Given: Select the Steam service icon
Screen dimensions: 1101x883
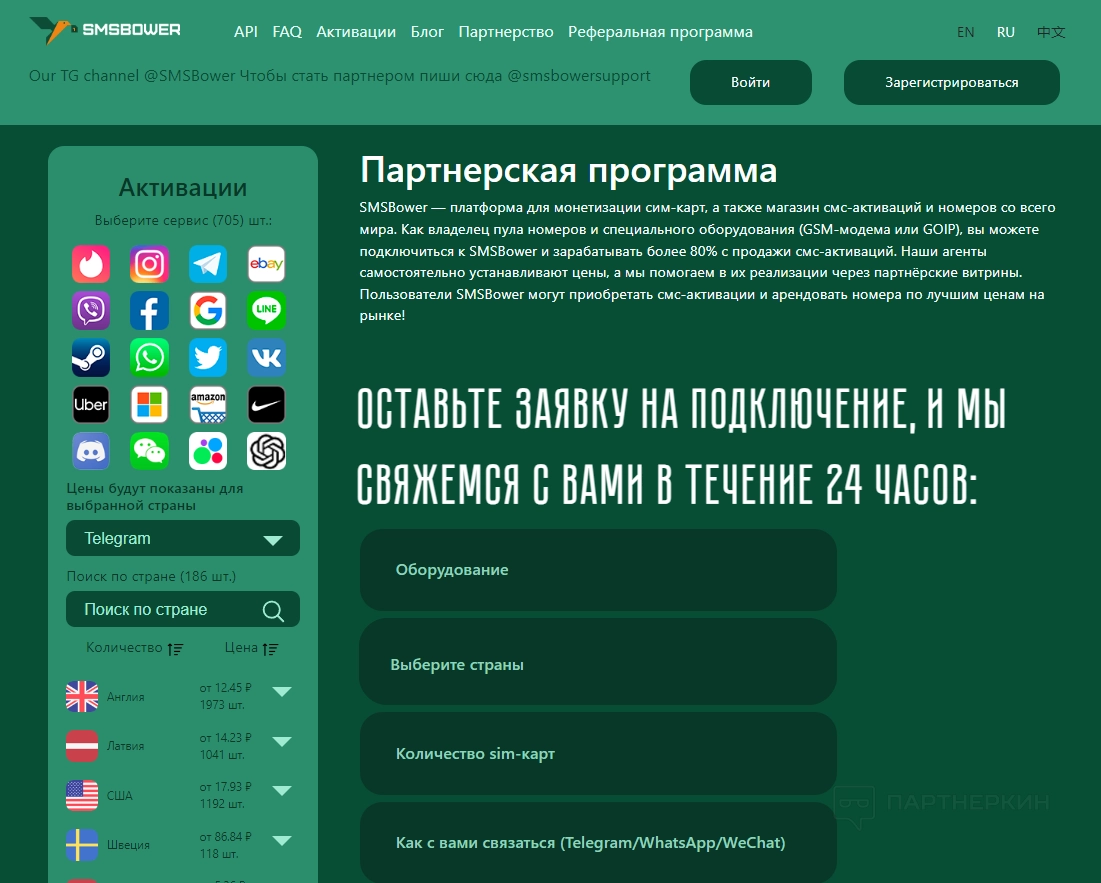Looking at the screenshot, I should 91,357.
